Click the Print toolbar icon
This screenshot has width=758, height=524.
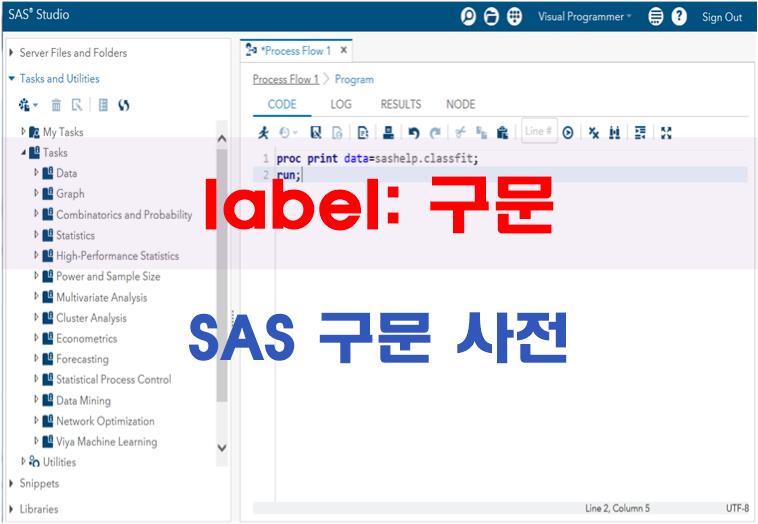coord(388,132)
